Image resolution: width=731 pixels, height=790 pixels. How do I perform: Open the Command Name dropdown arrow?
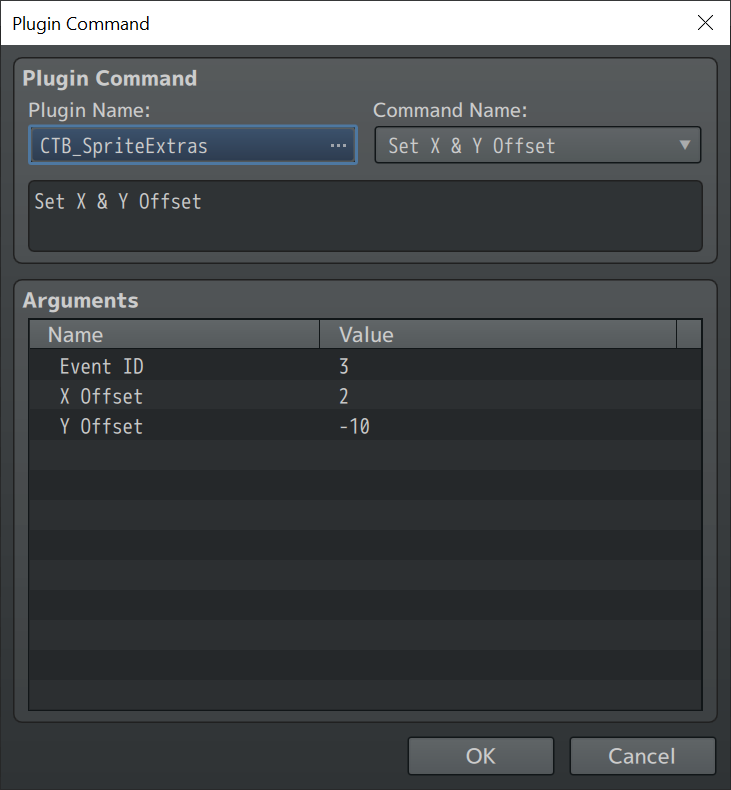(x=685, y=145)
